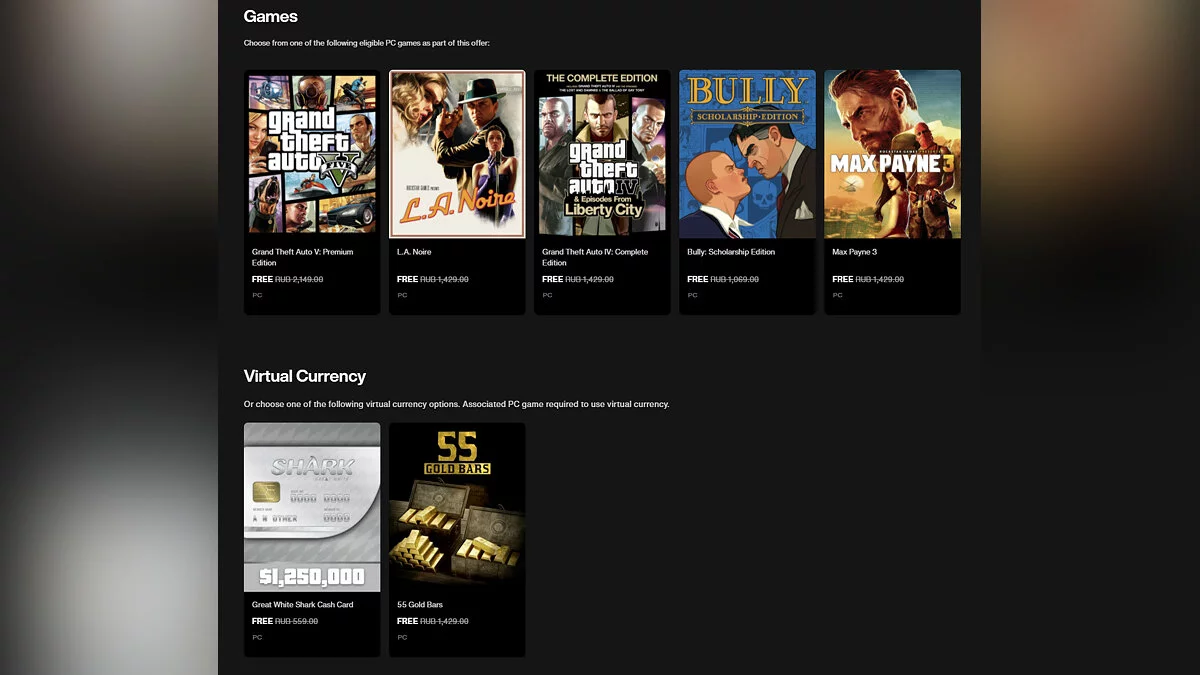This screenshot has height=675, width=1200.
Task: Select the 55 Gold Bars image
Action: coord(457,507)
